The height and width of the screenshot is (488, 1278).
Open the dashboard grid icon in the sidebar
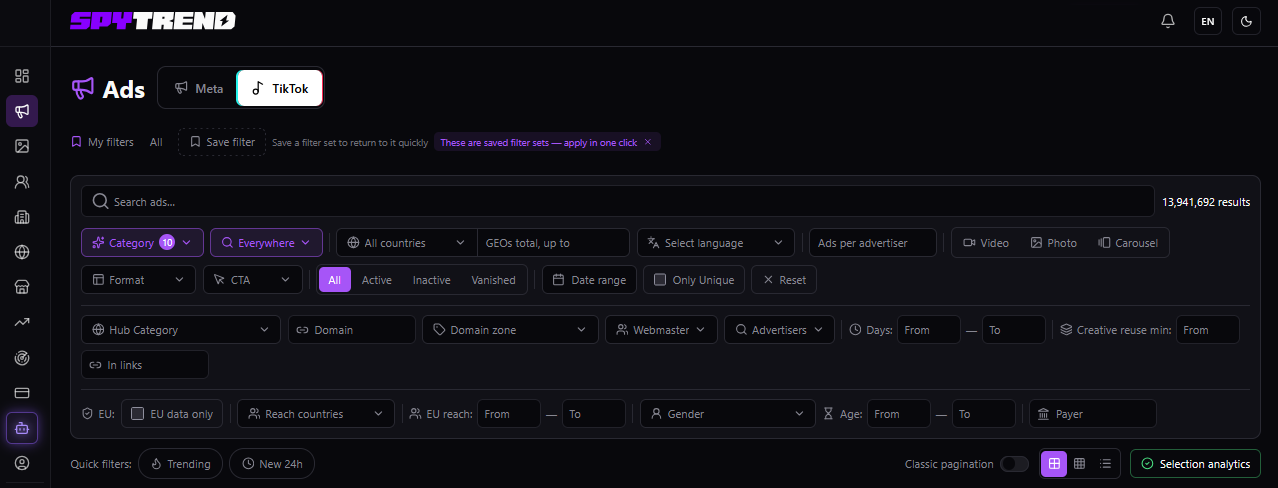22,76
